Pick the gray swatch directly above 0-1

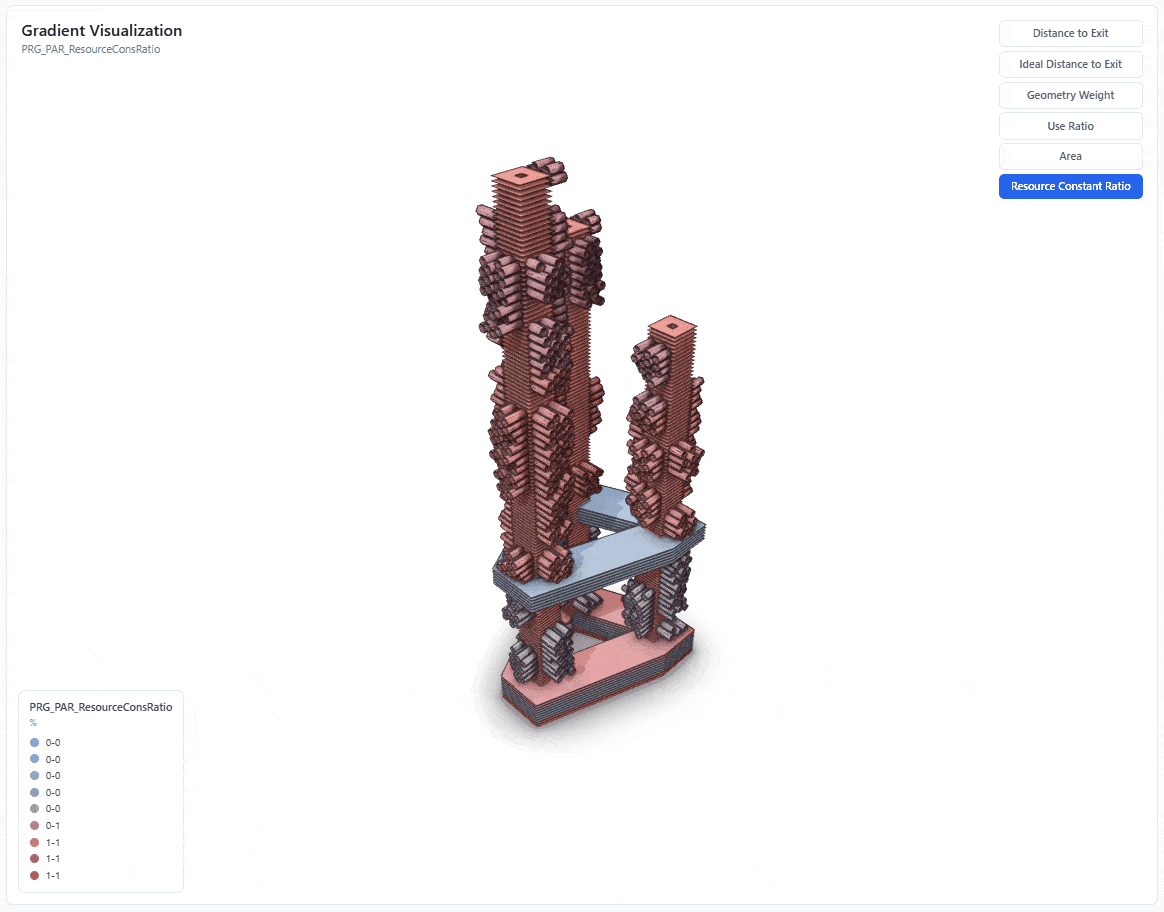click(x=35, y=809)
